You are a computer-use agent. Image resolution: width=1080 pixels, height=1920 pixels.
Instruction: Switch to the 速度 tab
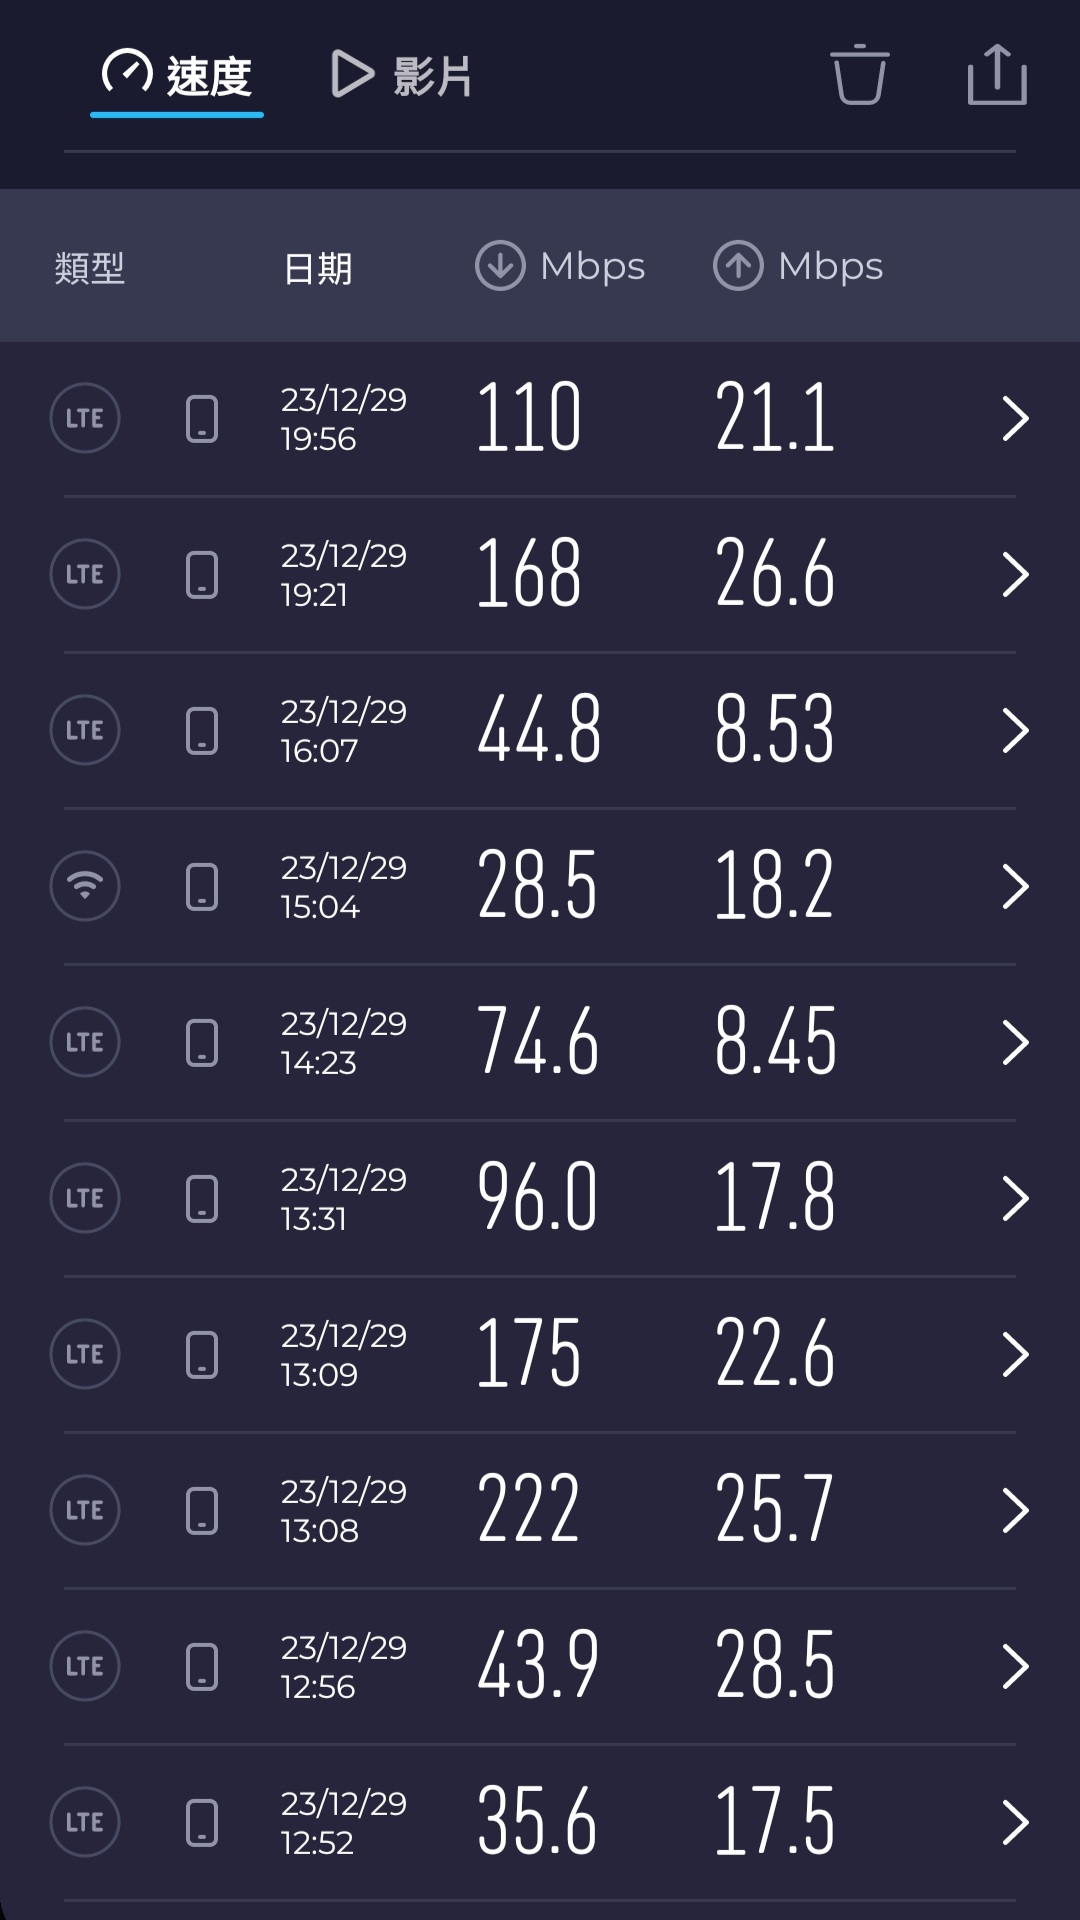(x=177, y=76)
